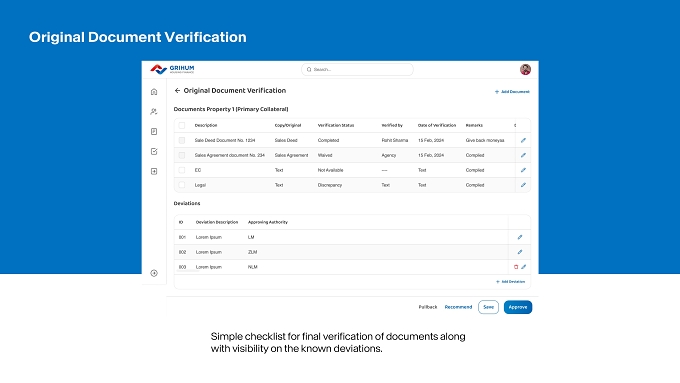The image size is (680, 383).
Task: Open the user profile avatar
Action: [x=525, y=69]
